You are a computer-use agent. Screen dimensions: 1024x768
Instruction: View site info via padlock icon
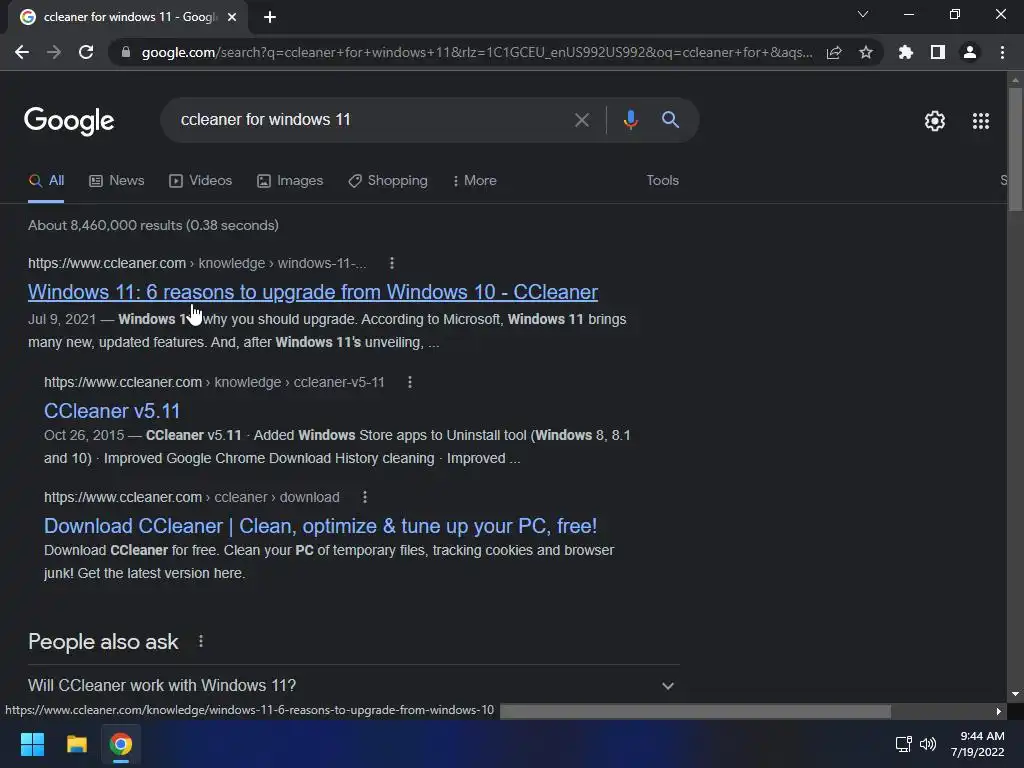pyautogui.click(x=126, y=52)
